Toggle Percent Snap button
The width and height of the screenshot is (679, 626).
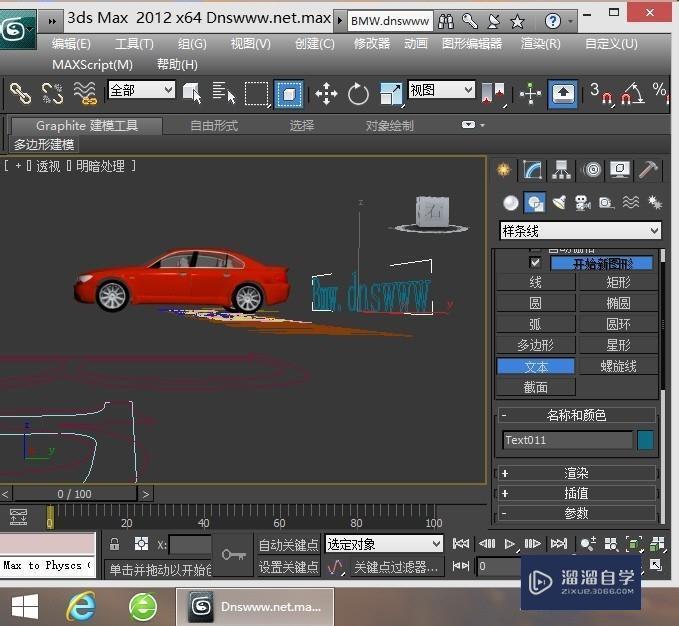[661, 93]
